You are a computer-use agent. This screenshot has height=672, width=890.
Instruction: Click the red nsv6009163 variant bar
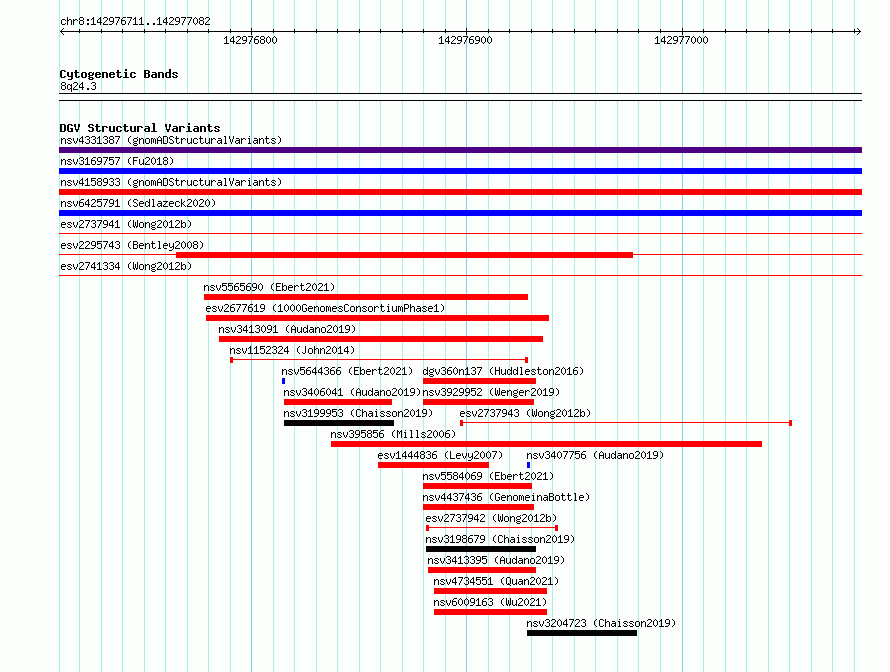(x=490, y=612)
